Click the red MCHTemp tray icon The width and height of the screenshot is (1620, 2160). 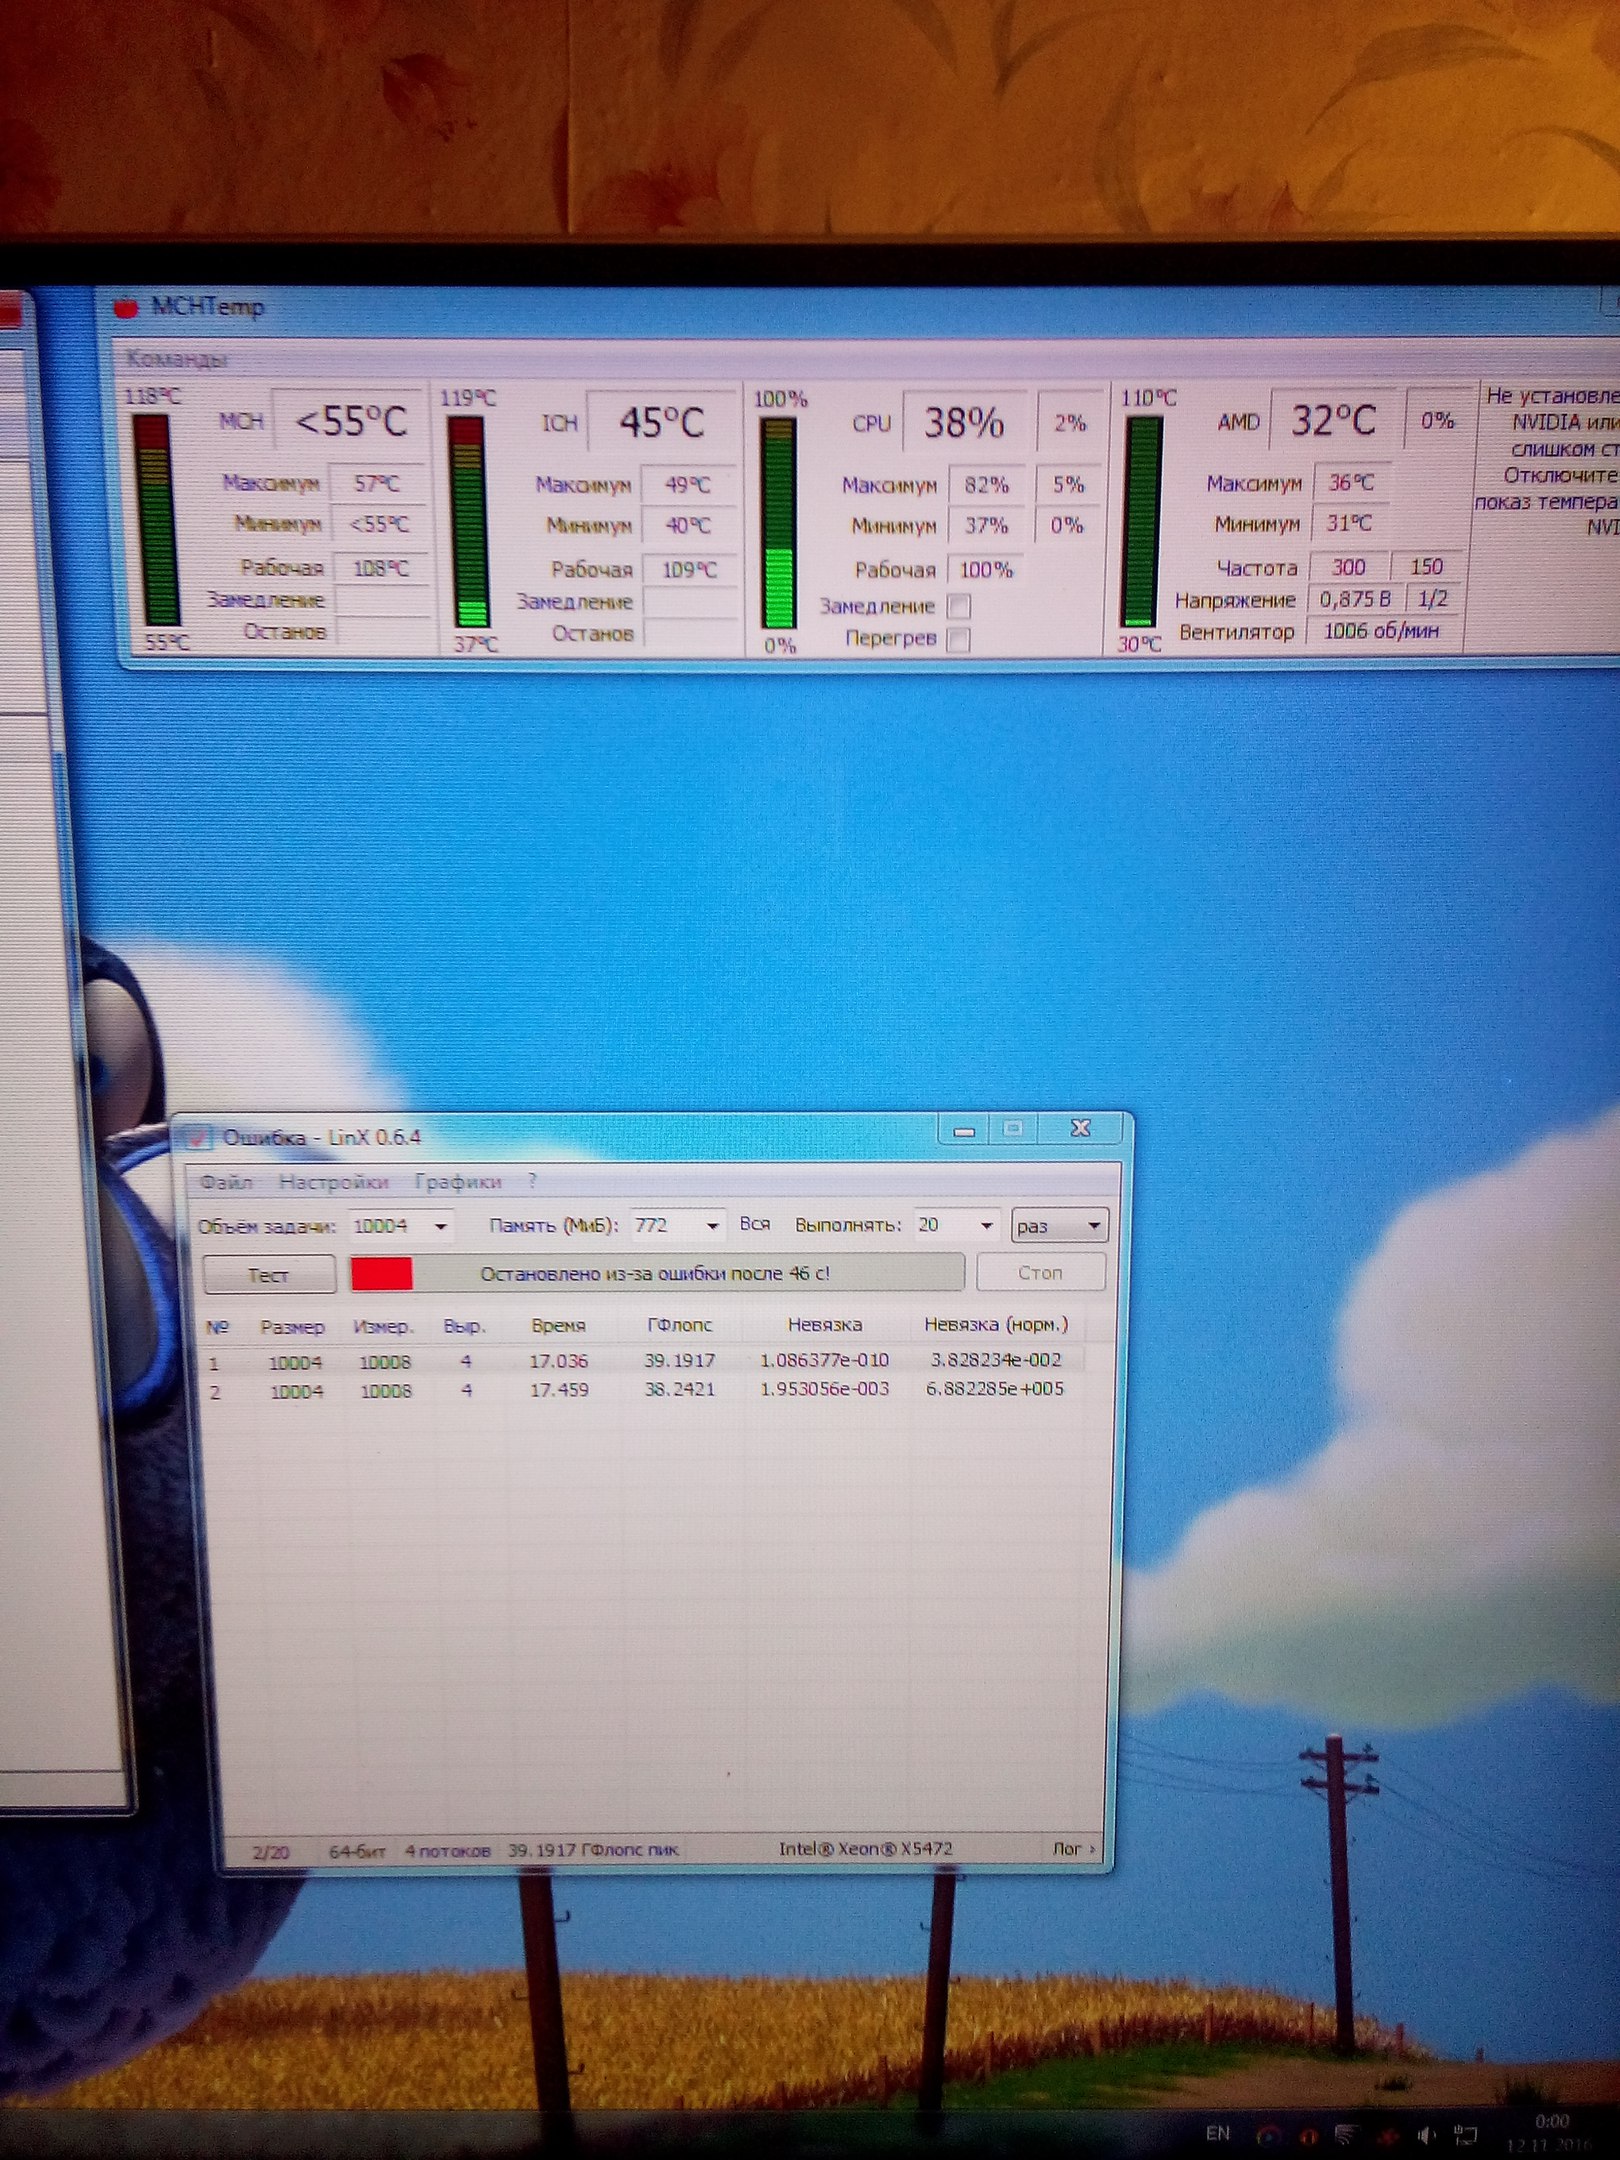1388,2137
